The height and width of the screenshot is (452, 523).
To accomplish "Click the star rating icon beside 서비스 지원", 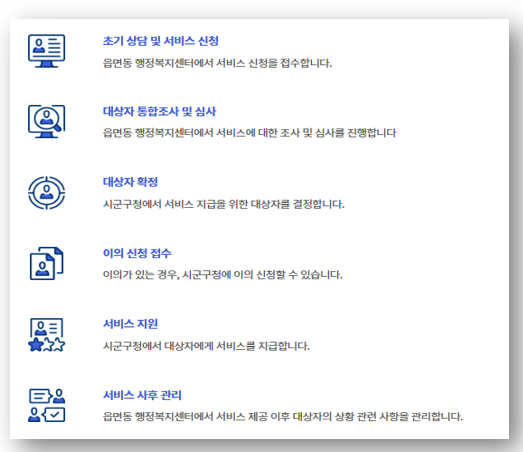I will pos(46,335).
